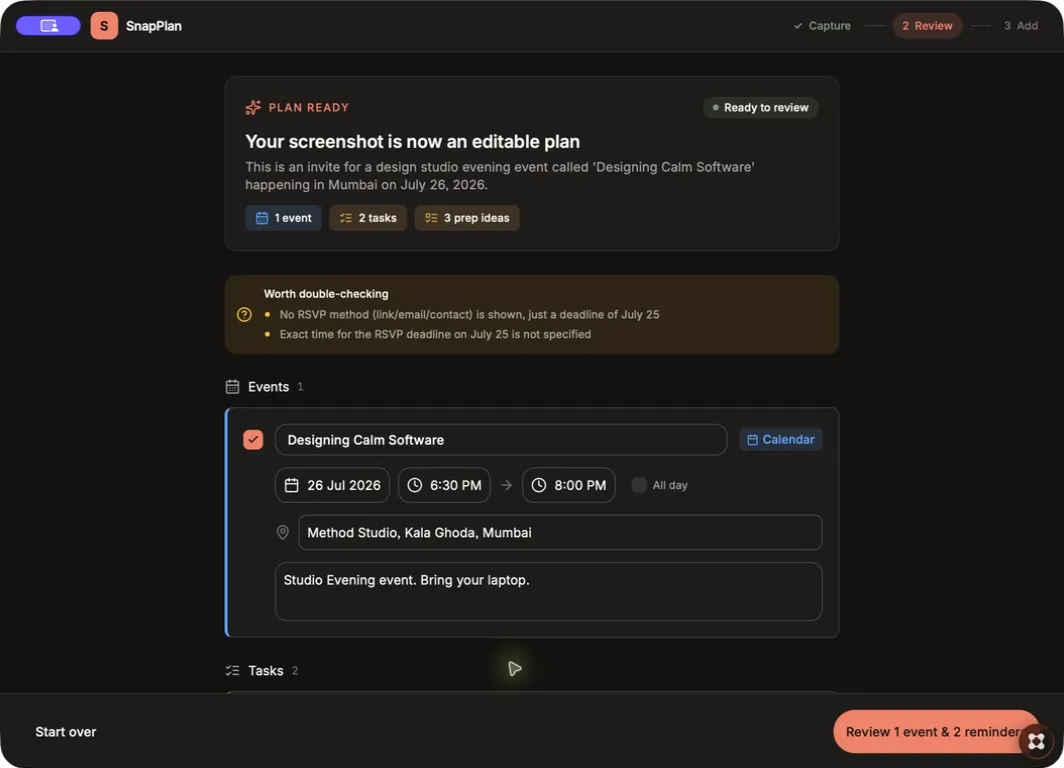Click the location pin icon
The height and width of the screenshot is (768, 1064).
click(x=283, y=533)
